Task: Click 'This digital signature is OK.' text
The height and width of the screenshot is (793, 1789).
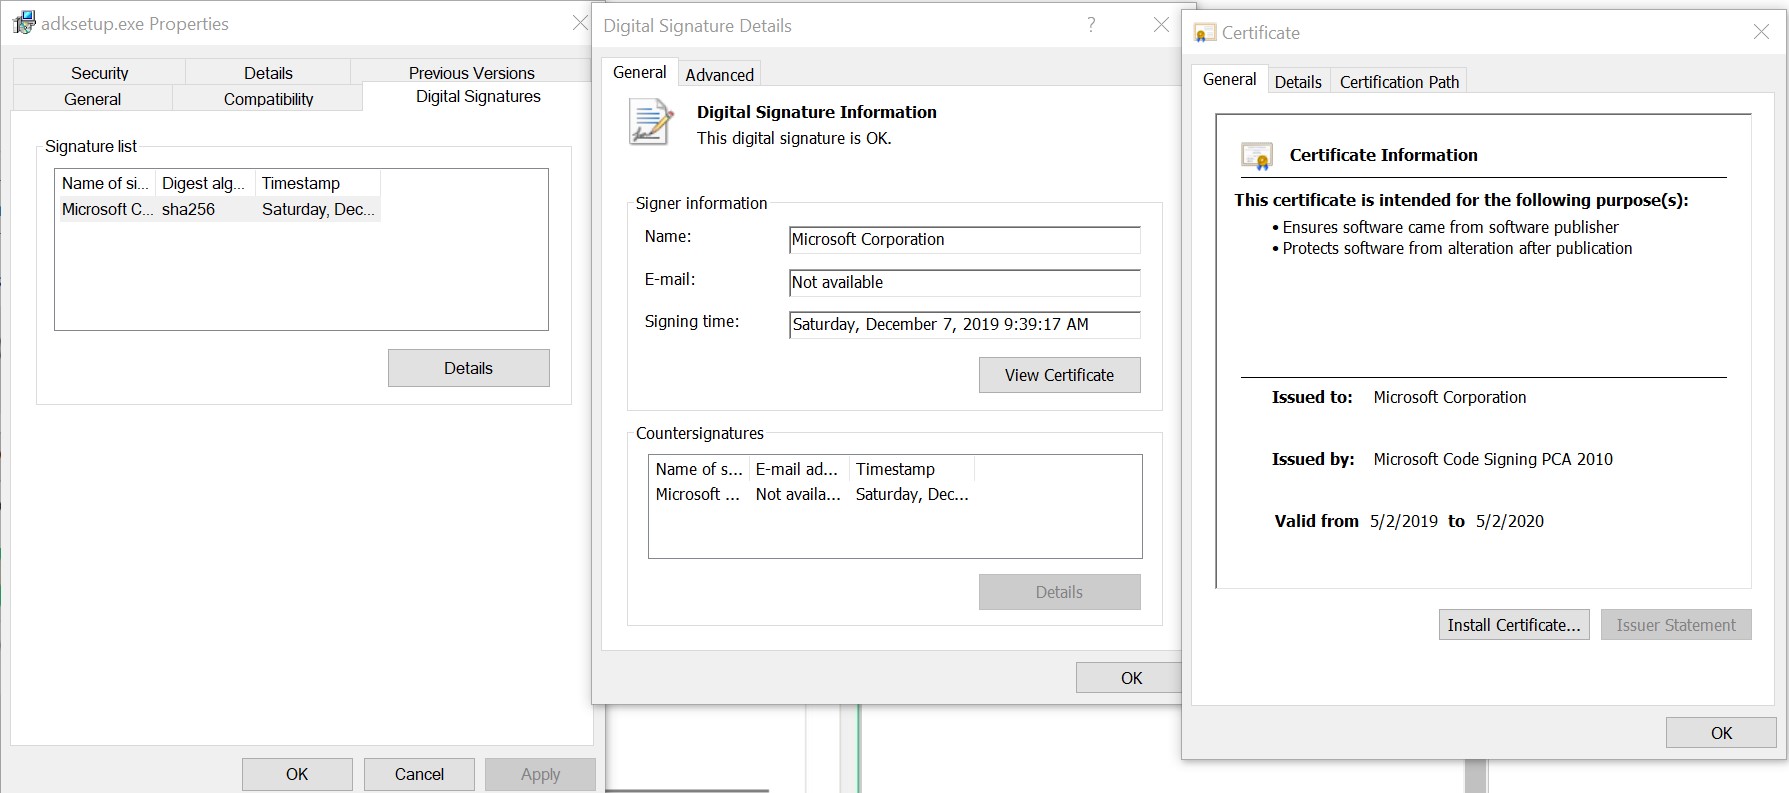Action: point(794,138)
